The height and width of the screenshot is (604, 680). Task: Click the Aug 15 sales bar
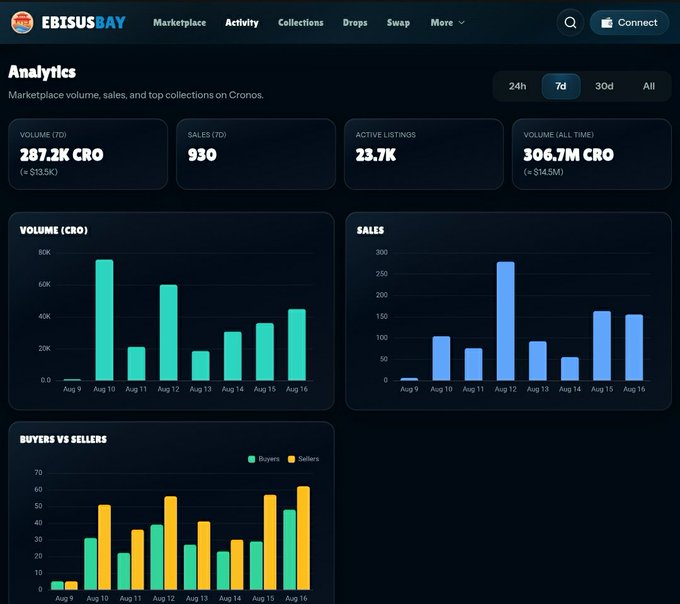tap(602, 346)
